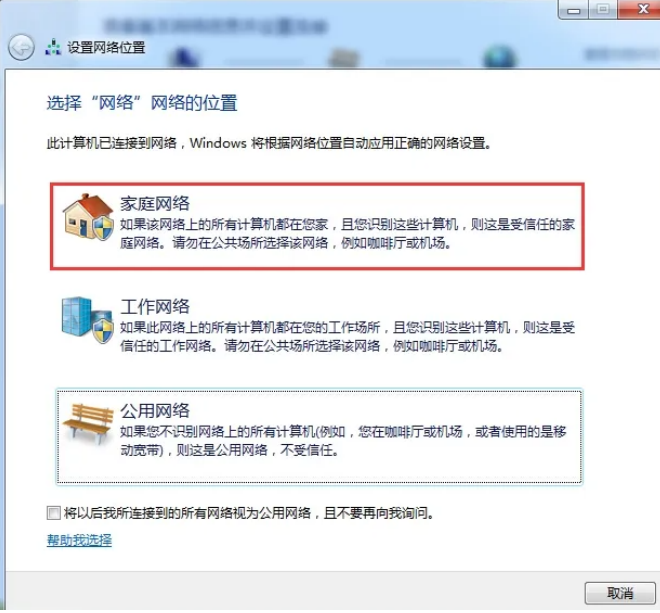Go back using the round arrow button
Screen dimensions: 660x613
pyautogui.click(x=21, y=47)
